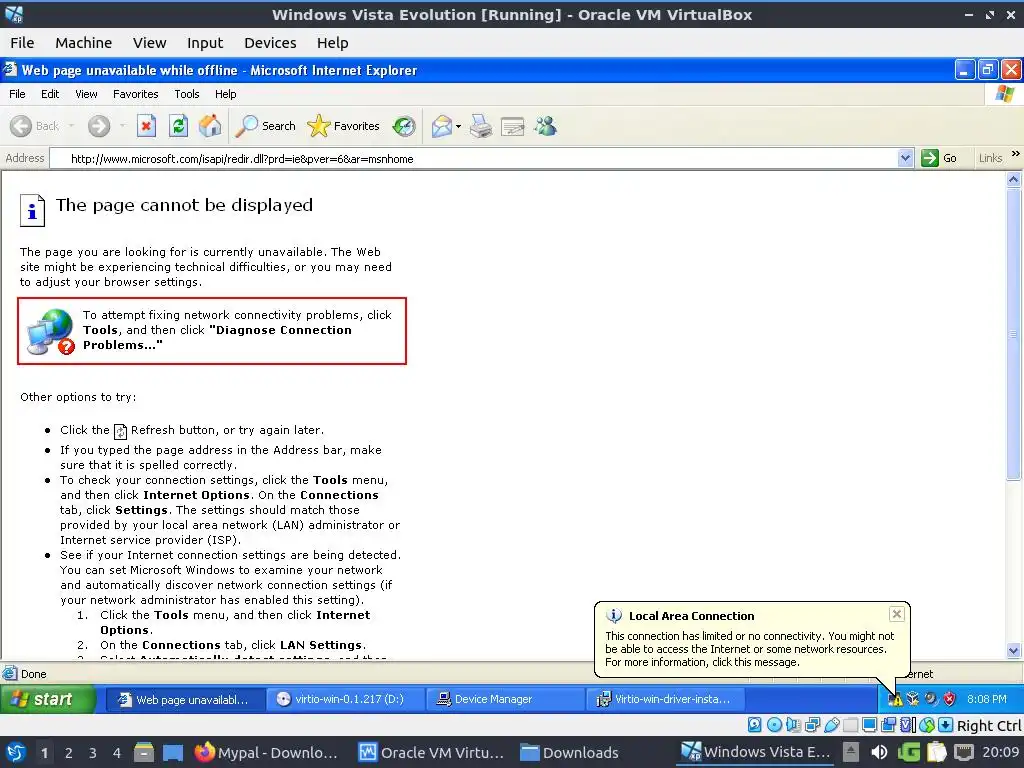Click the Mail envelope toolbar icon

442,126
